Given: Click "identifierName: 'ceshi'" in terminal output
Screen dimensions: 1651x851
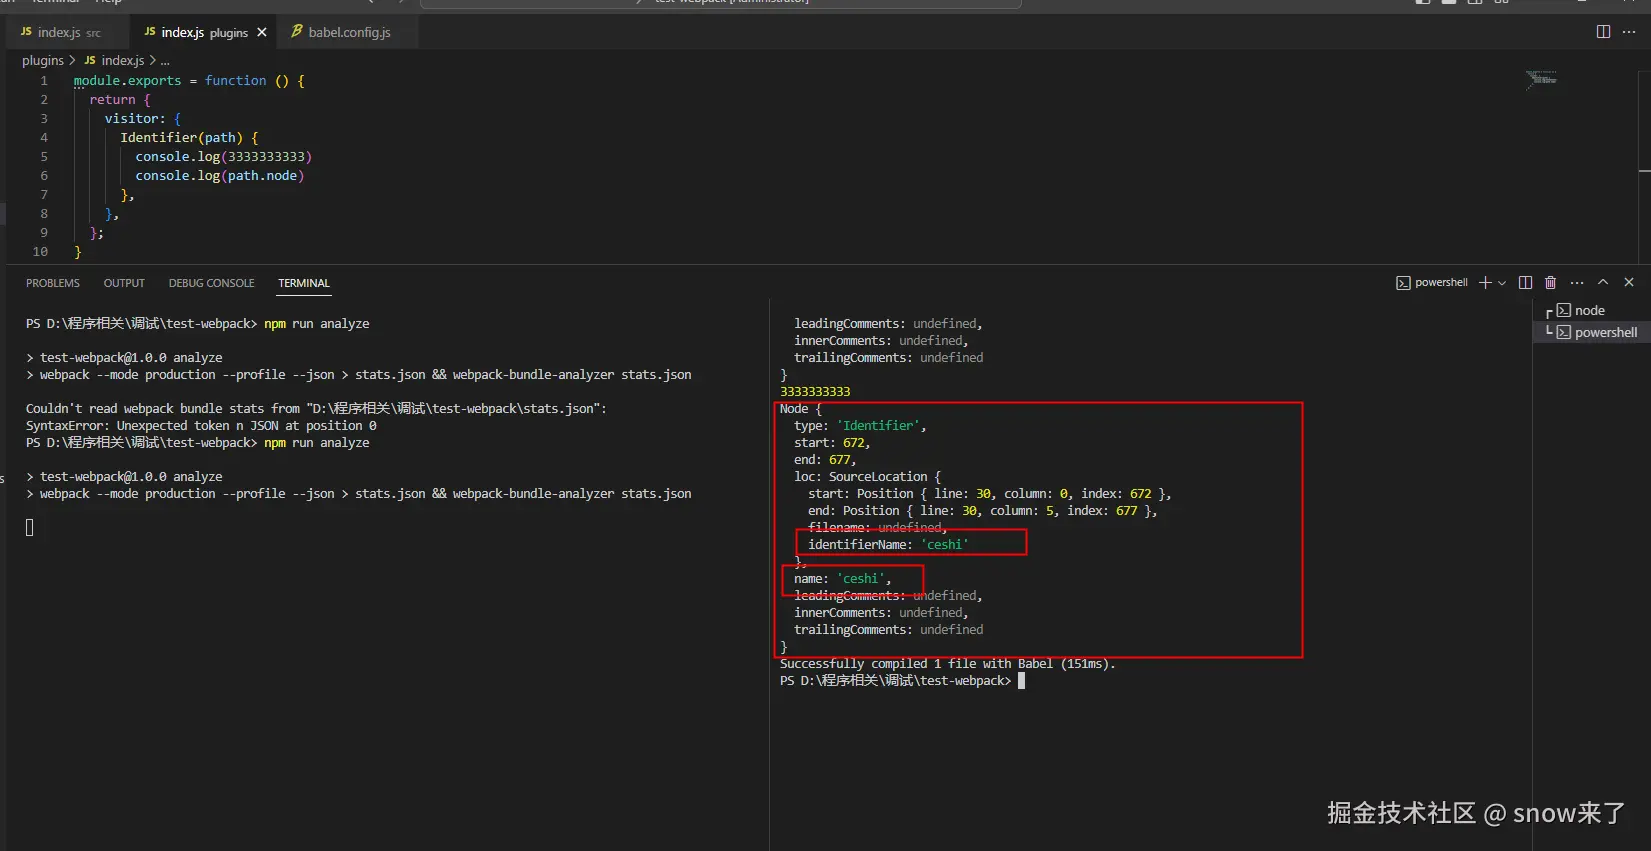Looking at the screenshot, I should tap(888, 544).
